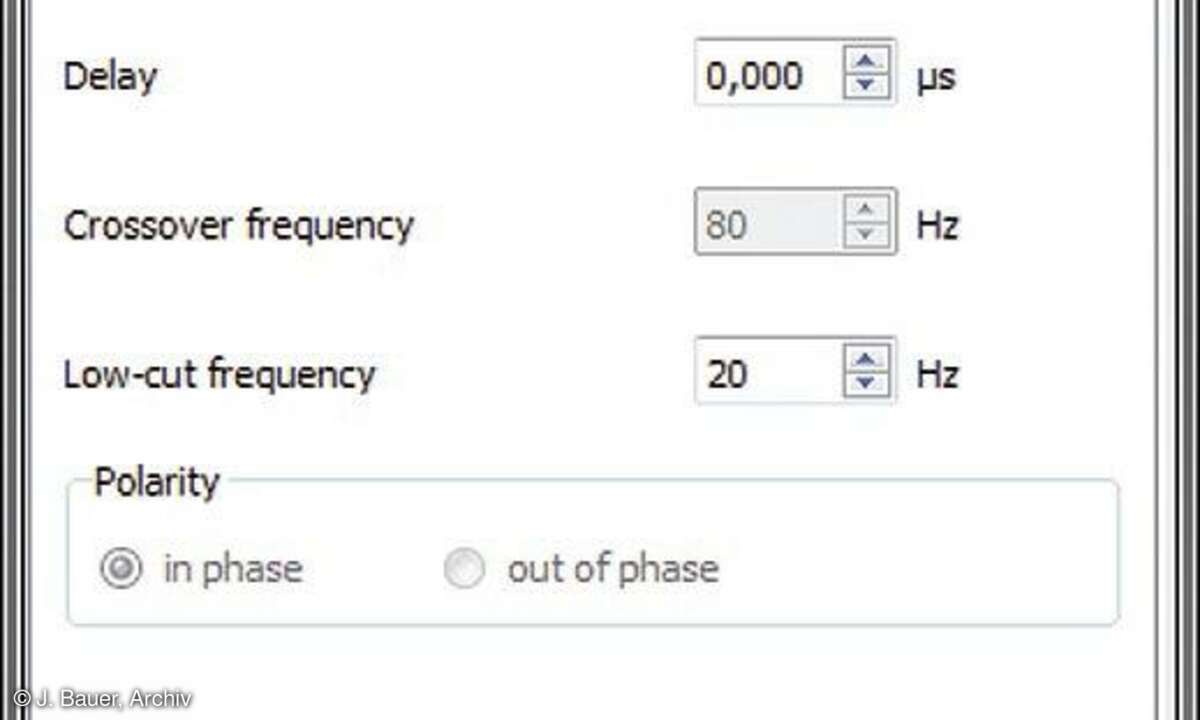Click the Polarity group heading
Image resolution: width=1200 pixels, height=720 pixels.
156,482
